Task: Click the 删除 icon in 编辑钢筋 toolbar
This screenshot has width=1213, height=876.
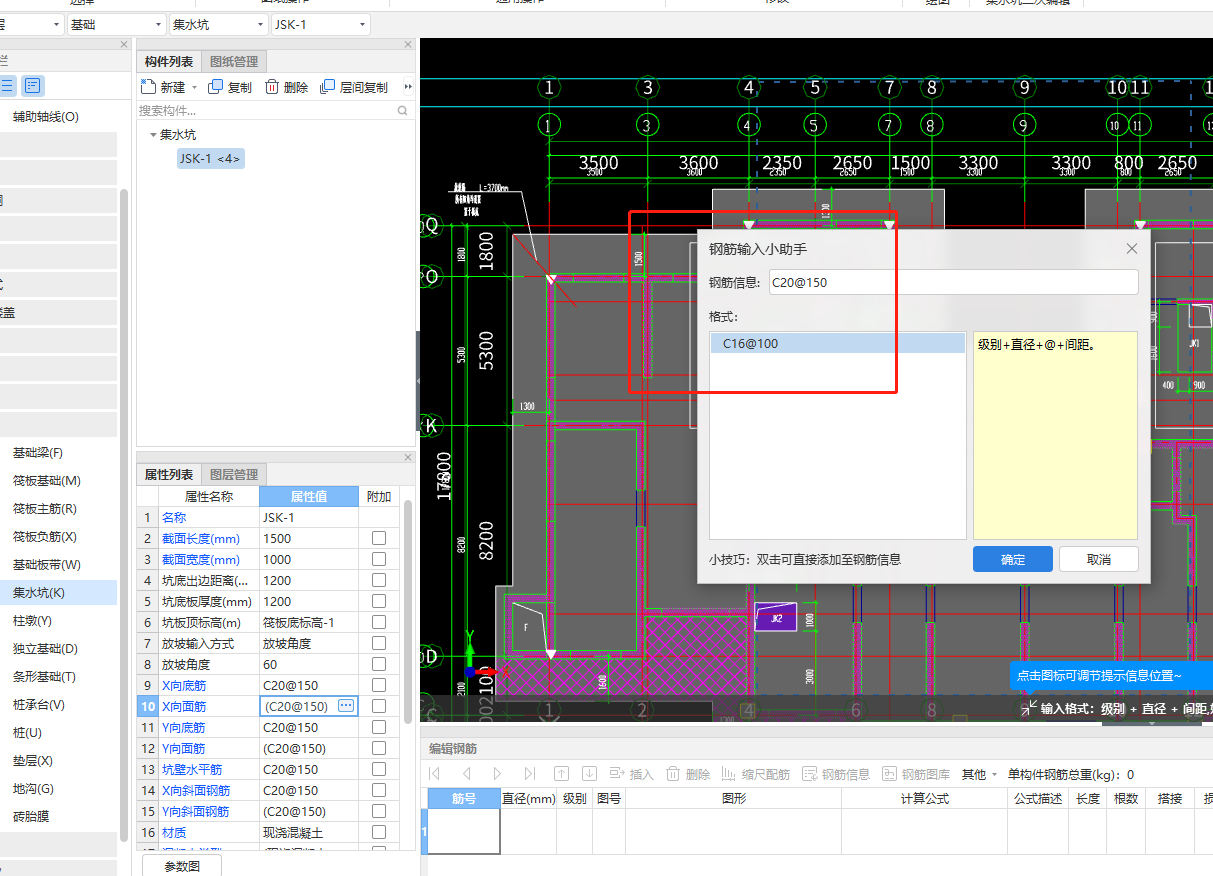Action: click(673, 774)
